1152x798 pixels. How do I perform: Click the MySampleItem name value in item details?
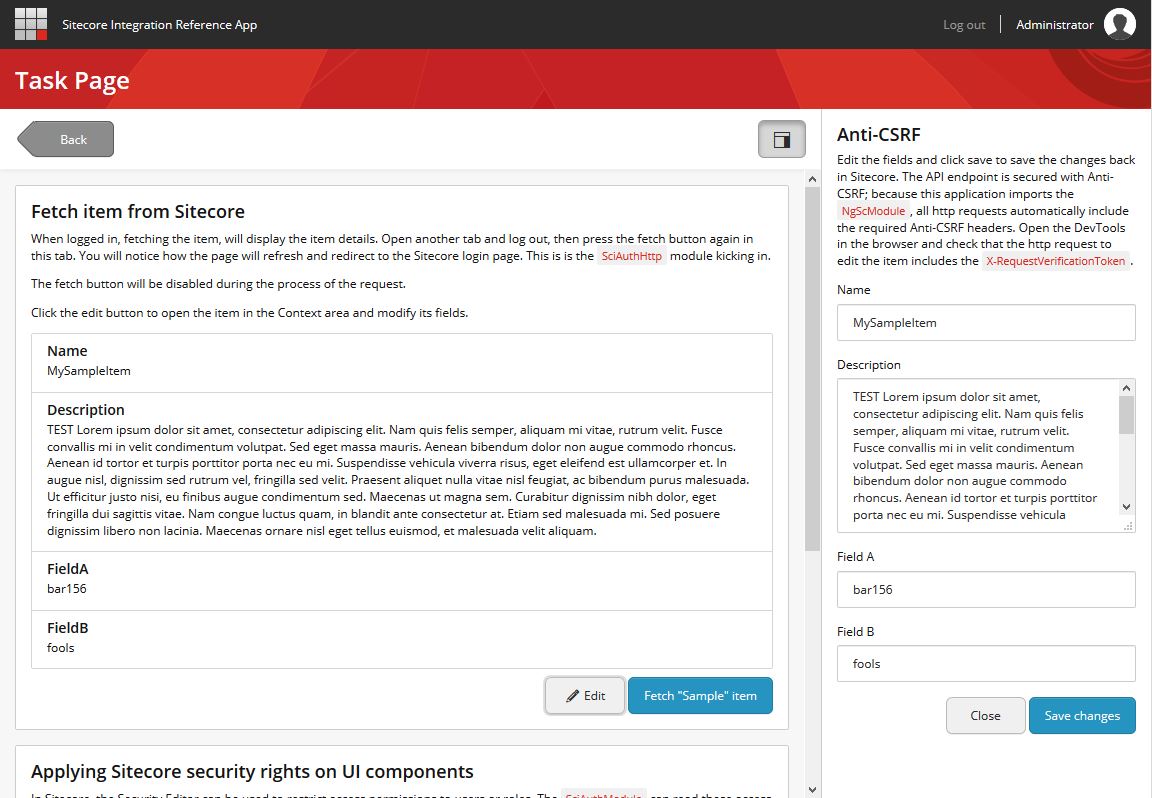[89, 371]
